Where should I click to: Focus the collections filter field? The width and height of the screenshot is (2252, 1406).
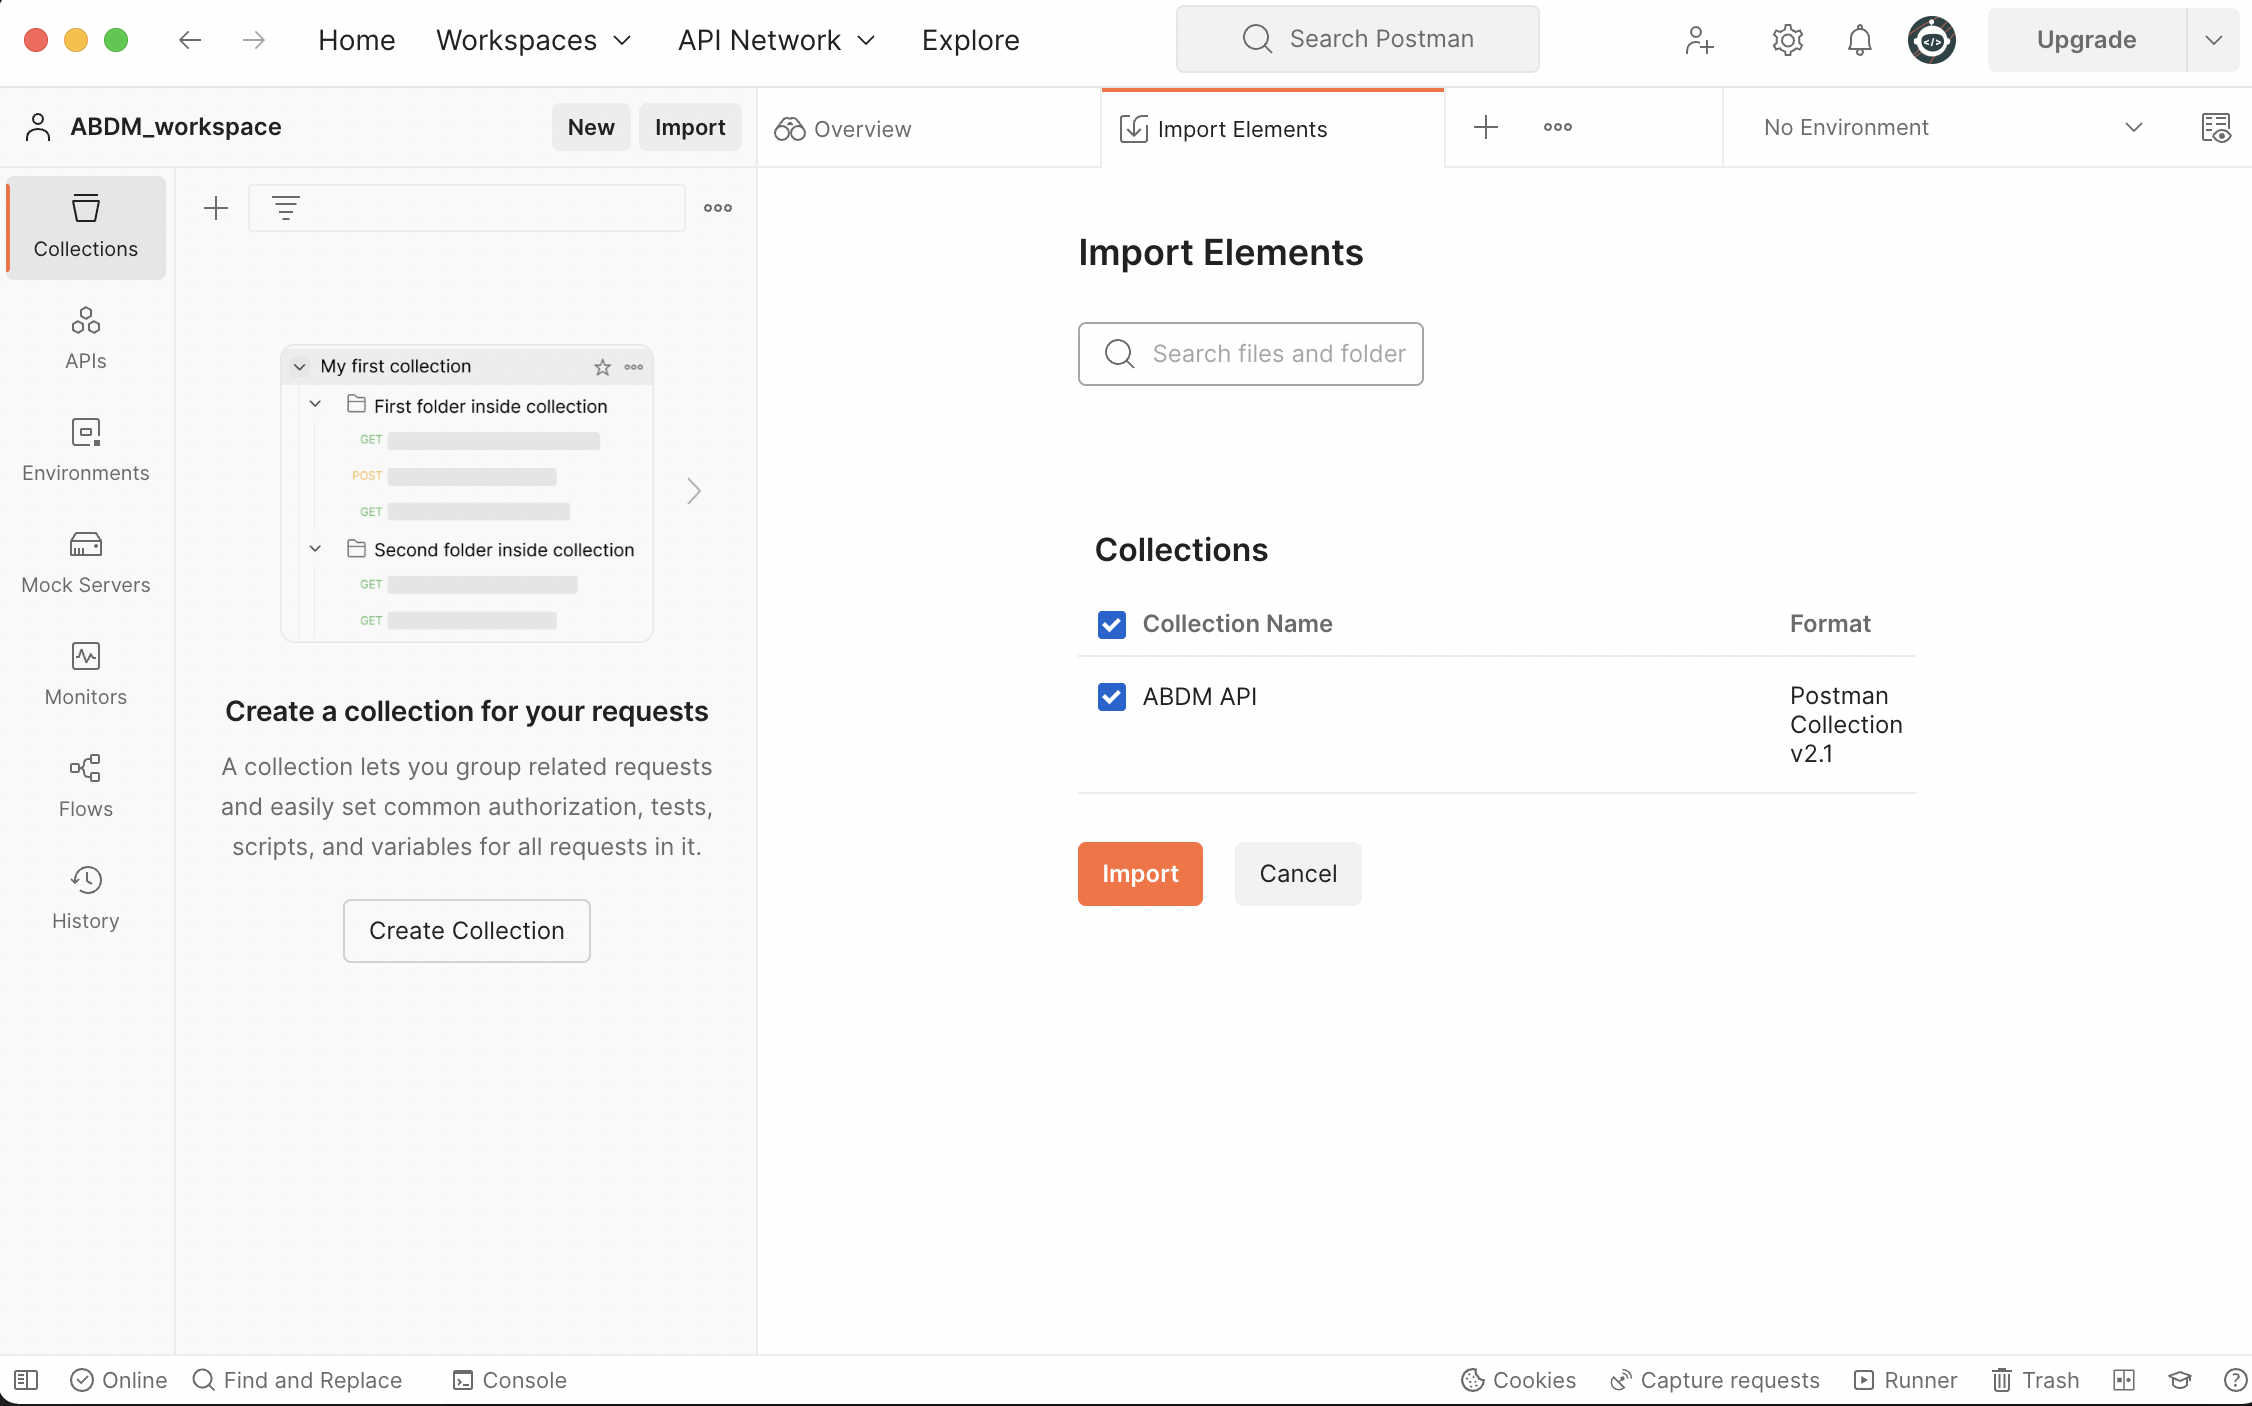click(467, 208)
